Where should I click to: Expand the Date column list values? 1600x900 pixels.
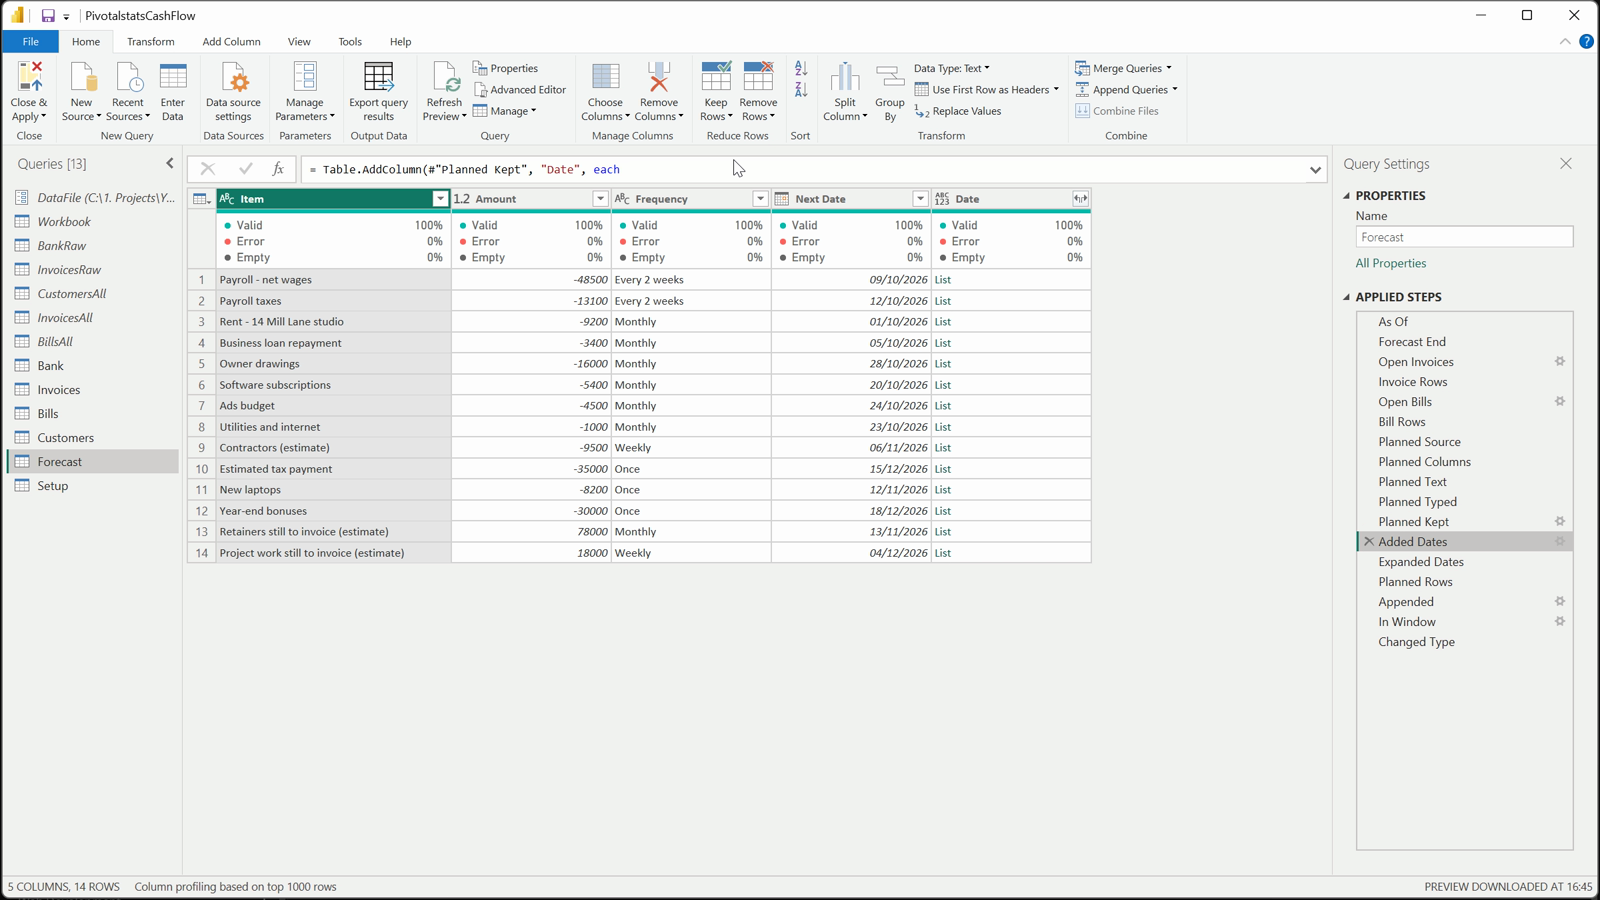[1080, 199]
